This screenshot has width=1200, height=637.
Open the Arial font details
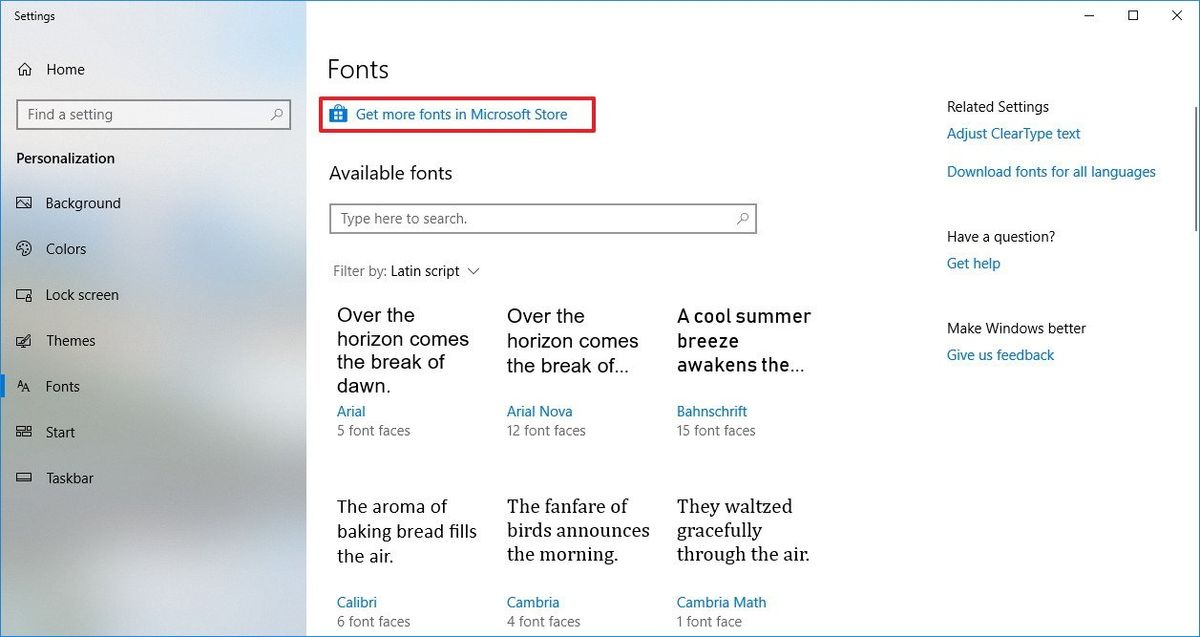351,411
